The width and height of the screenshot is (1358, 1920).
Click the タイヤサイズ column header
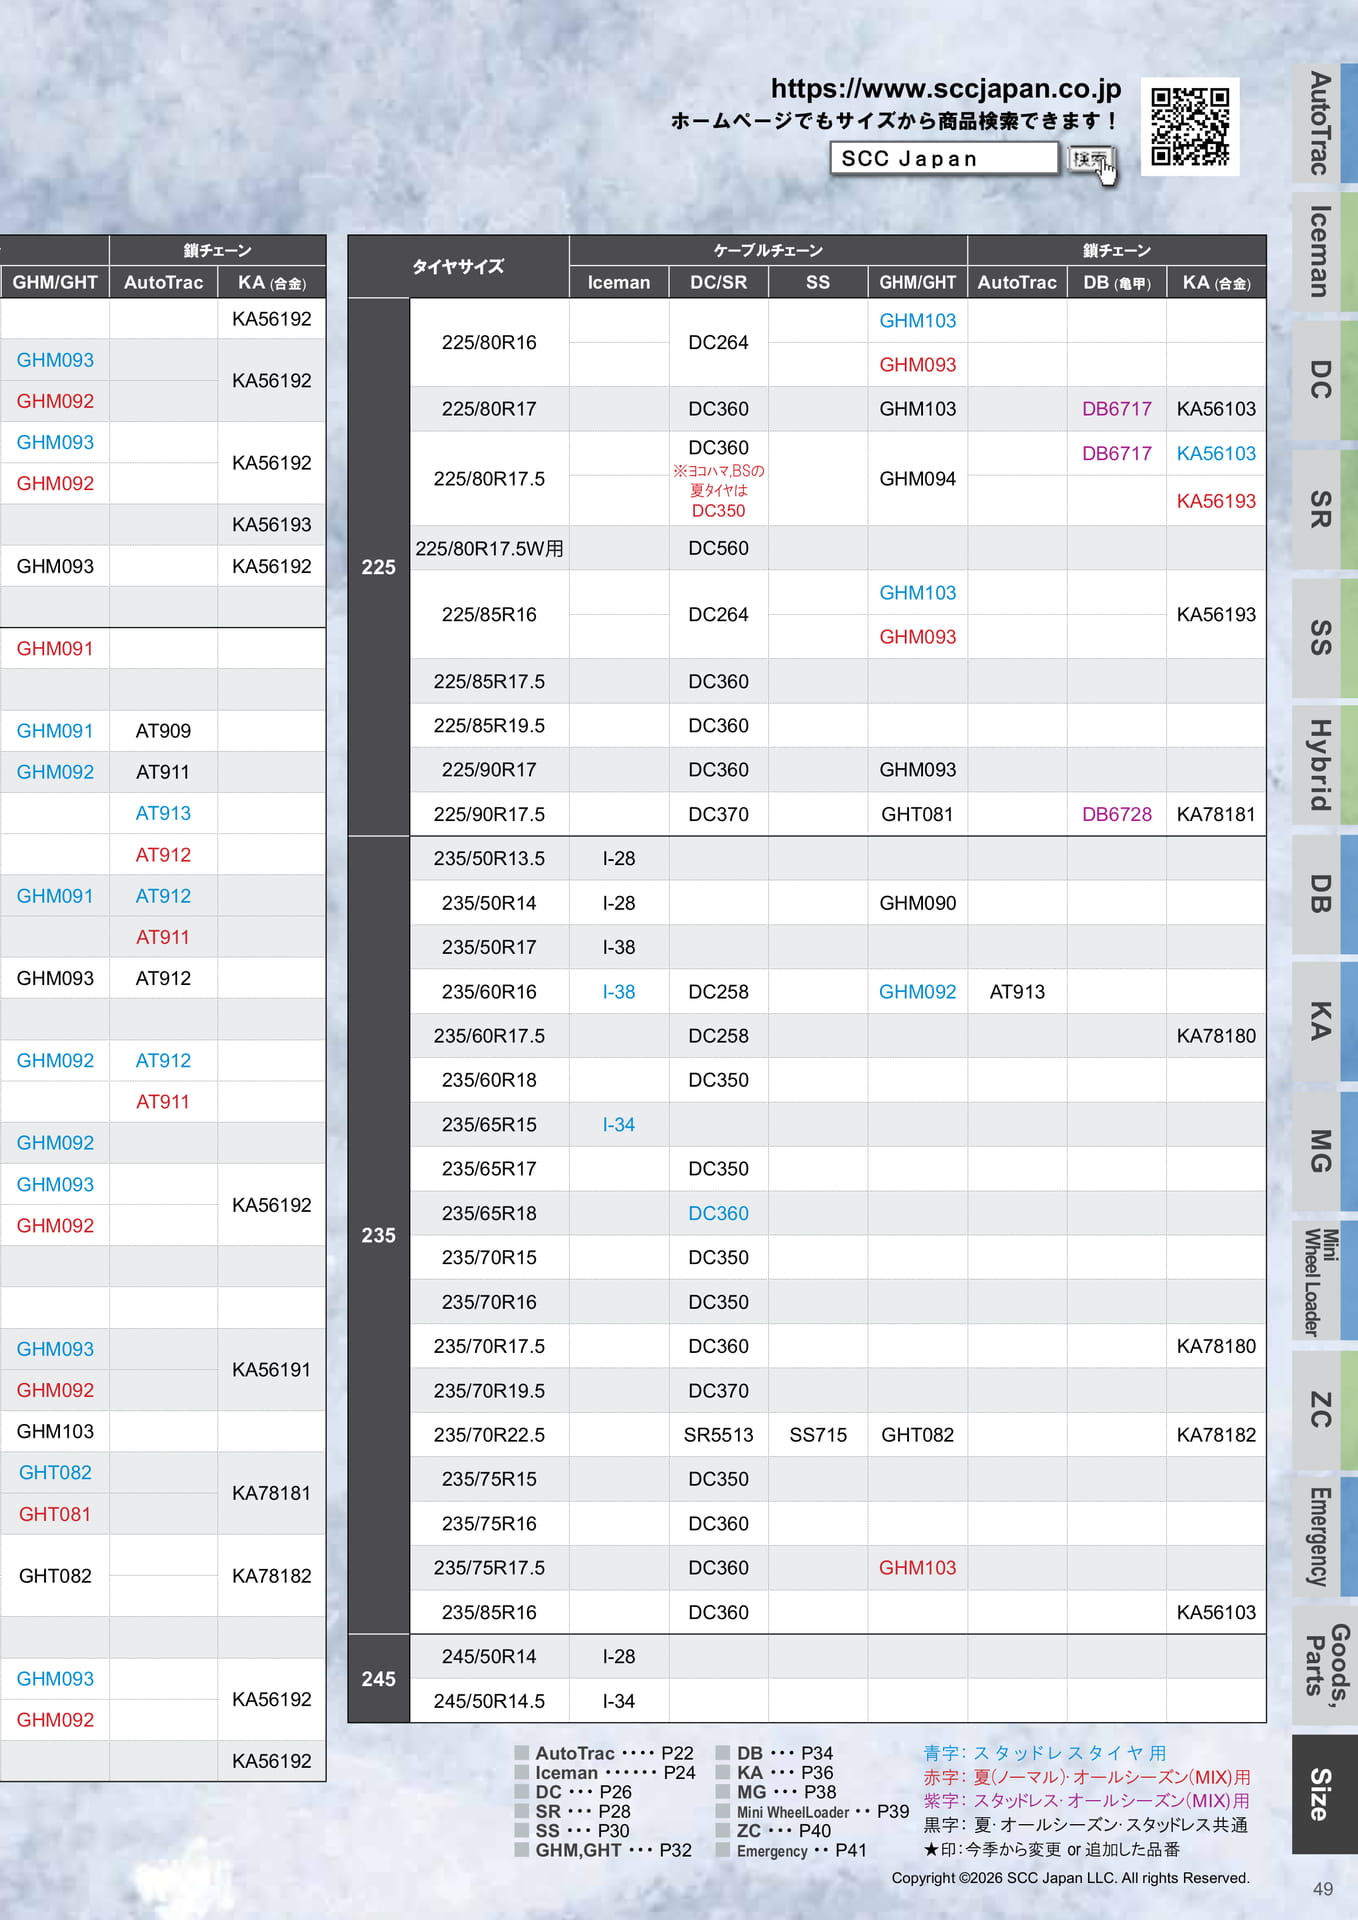click(x=458, y=267)
